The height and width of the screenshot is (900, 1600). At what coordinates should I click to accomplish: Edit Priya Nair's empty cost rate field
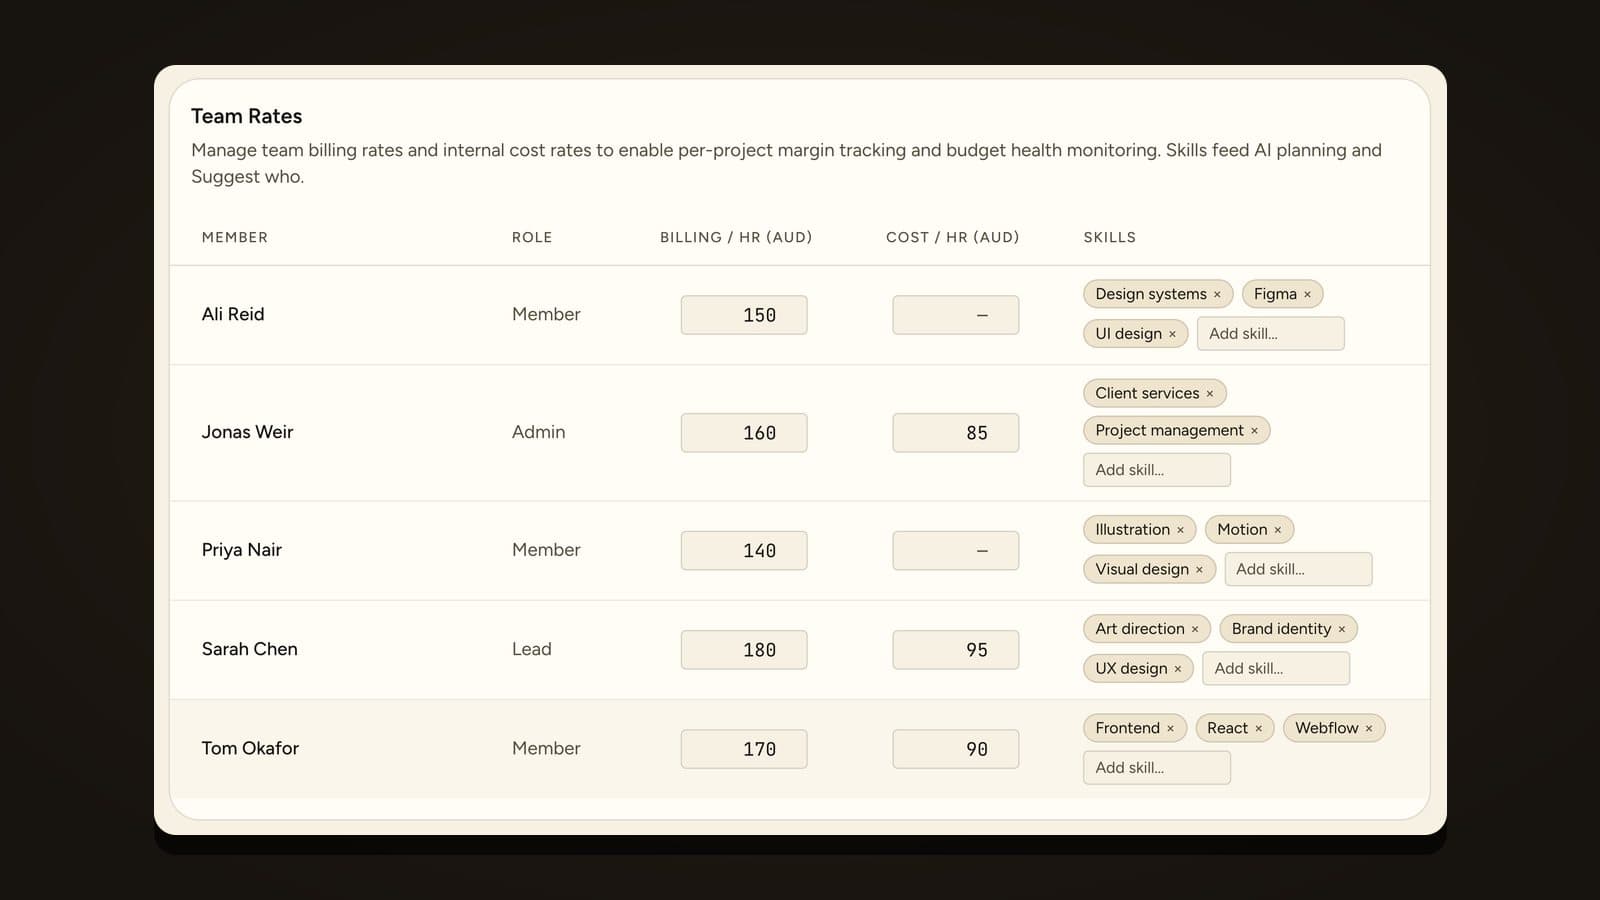click(956, 551)
